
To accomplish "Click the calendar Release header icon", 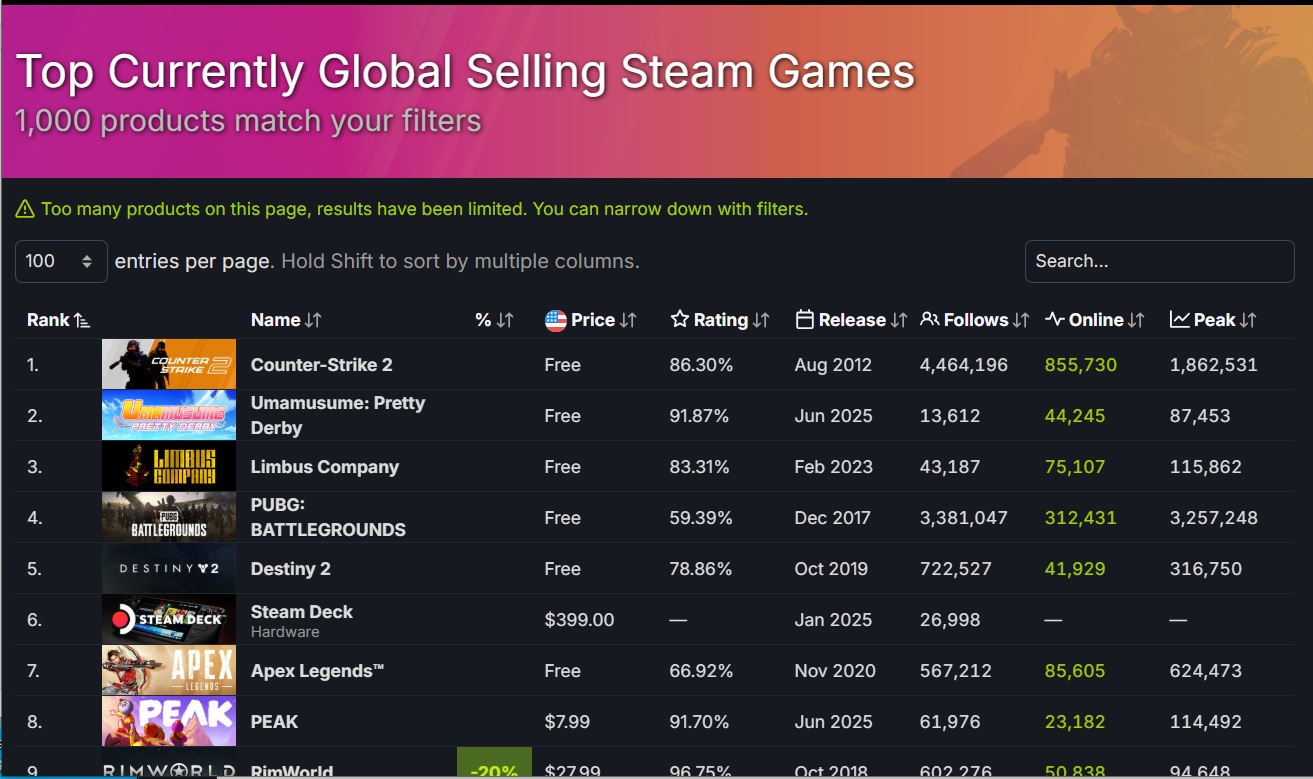I will point(804,320).
